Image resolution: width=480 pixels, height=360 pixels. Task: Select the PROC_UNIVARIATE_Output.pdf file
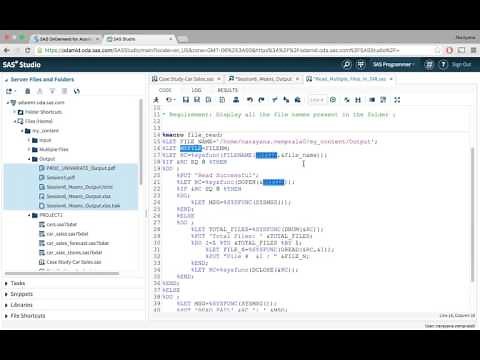click(81, 168)
